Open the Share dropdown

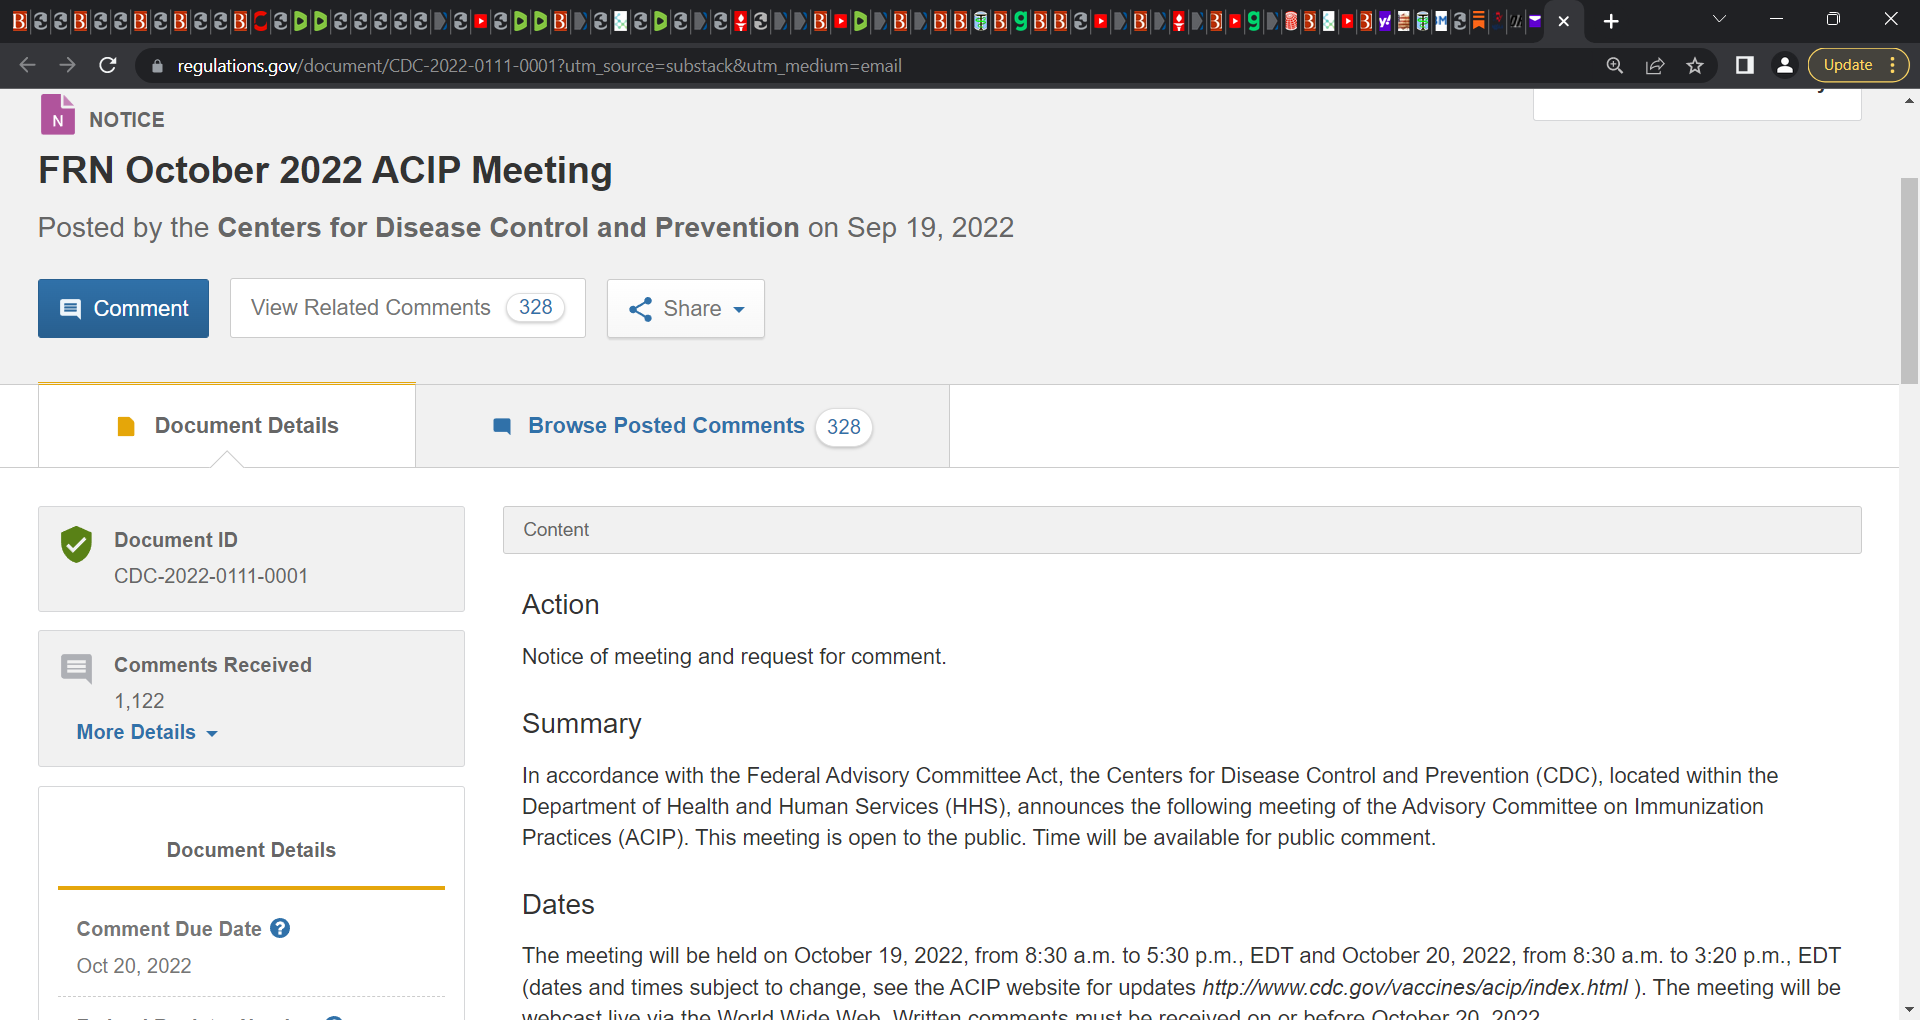686,308
